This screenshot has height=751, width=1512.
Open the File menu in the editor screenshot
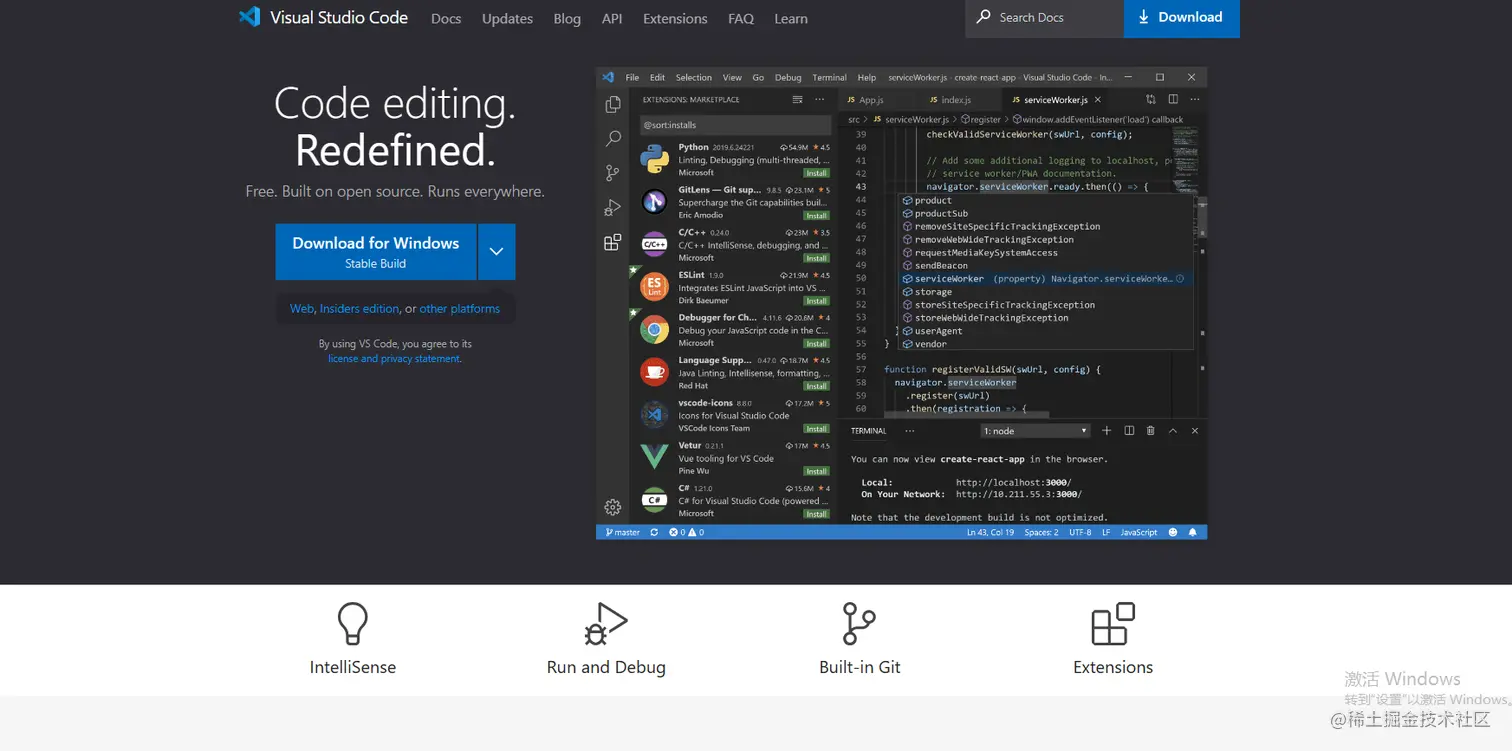[632, 77]
